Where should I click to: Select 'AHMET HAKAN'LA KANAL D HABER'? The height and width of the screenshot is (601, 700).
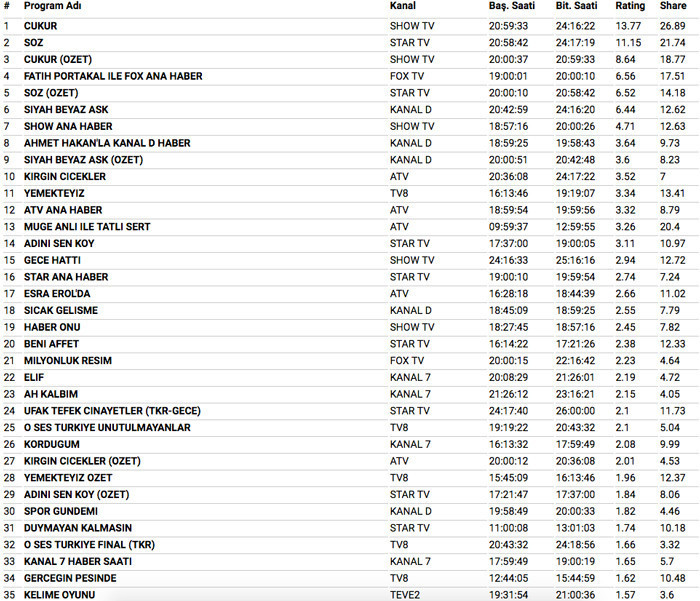point(107,143)
